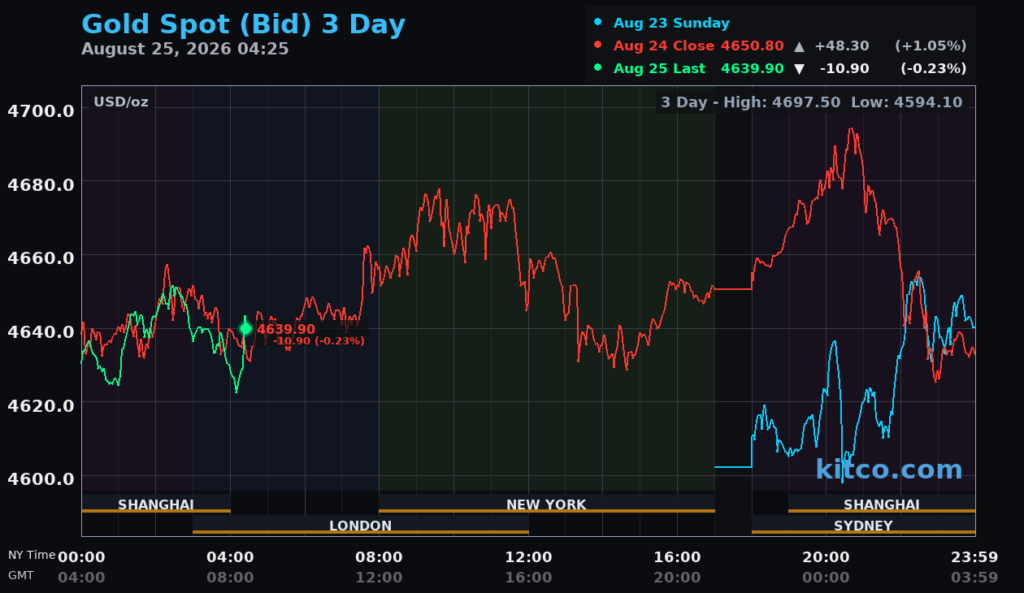Screen dimensions: 1024x593
Task: Select the 'Aug 23 Sunday' legend label
Action: pos(671,23)
